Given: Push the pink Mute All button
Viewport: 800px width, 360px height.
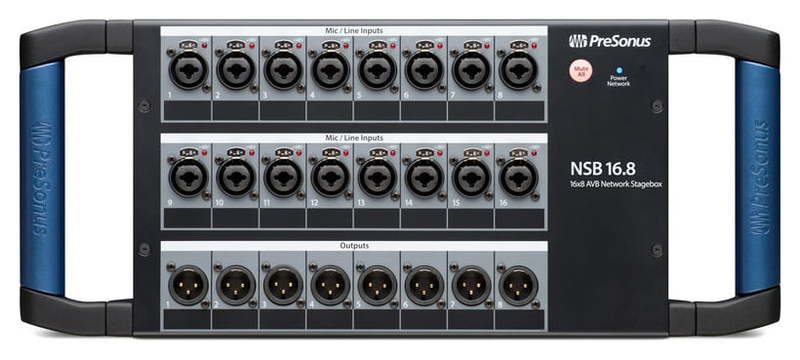Looking at the screenshot, I should [x=581, y=71].
